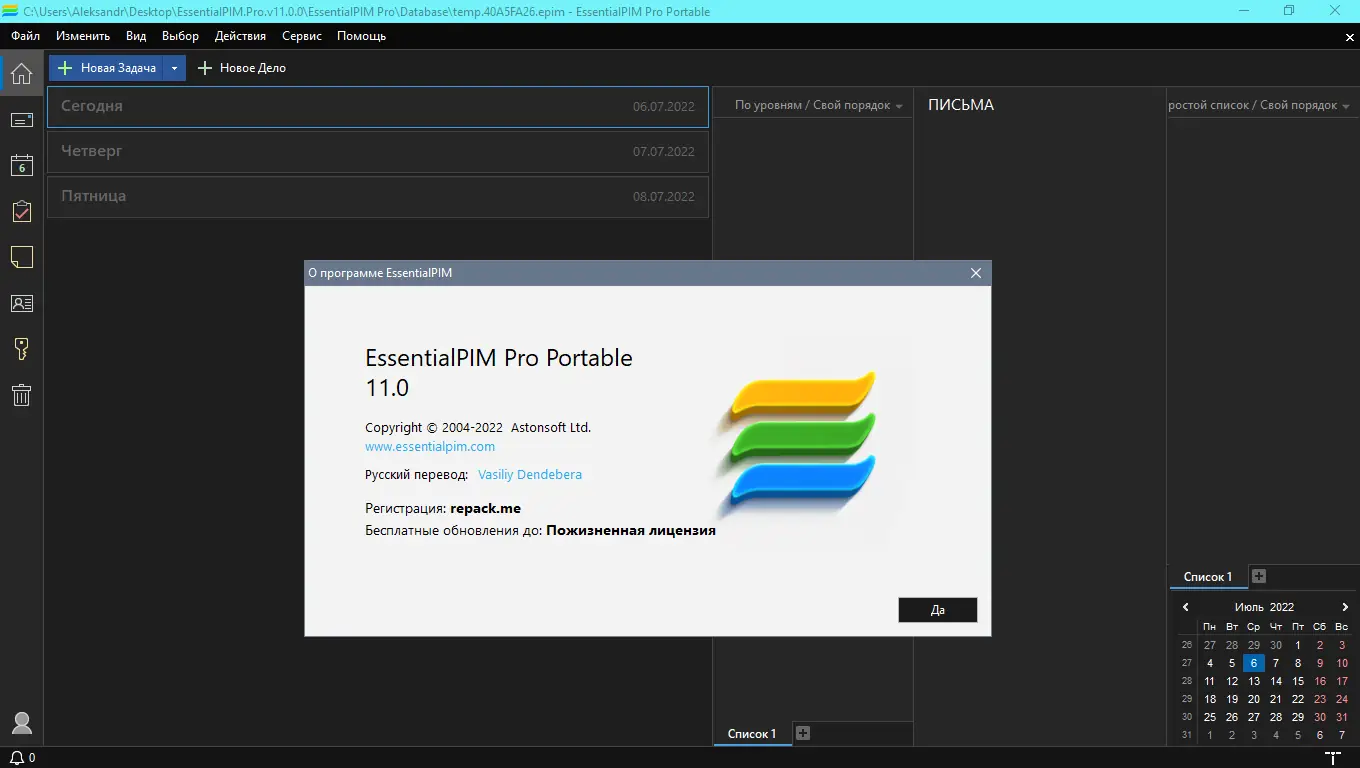Open the reminders bell icon in status bar
The image size is (1360, 768).
click(16, 758)
